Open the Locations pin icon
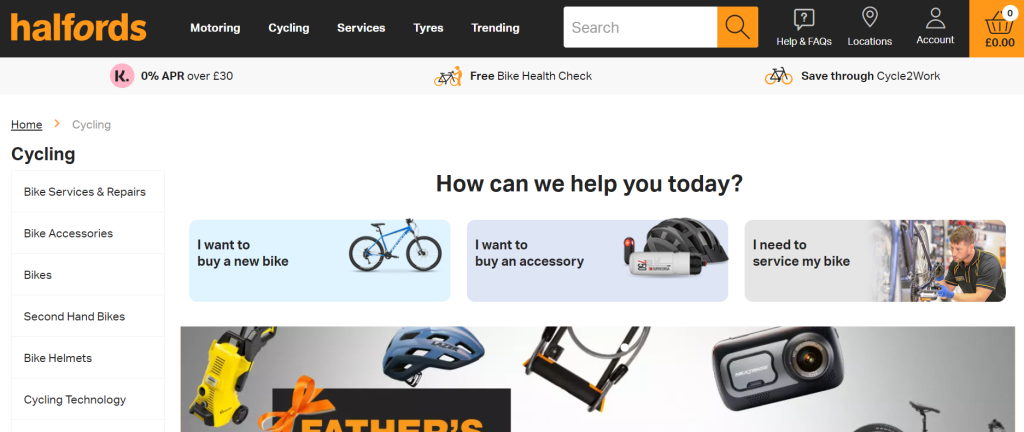Image resolution: width=1024 pixels, height=432 pixels. tap(869, 18)
